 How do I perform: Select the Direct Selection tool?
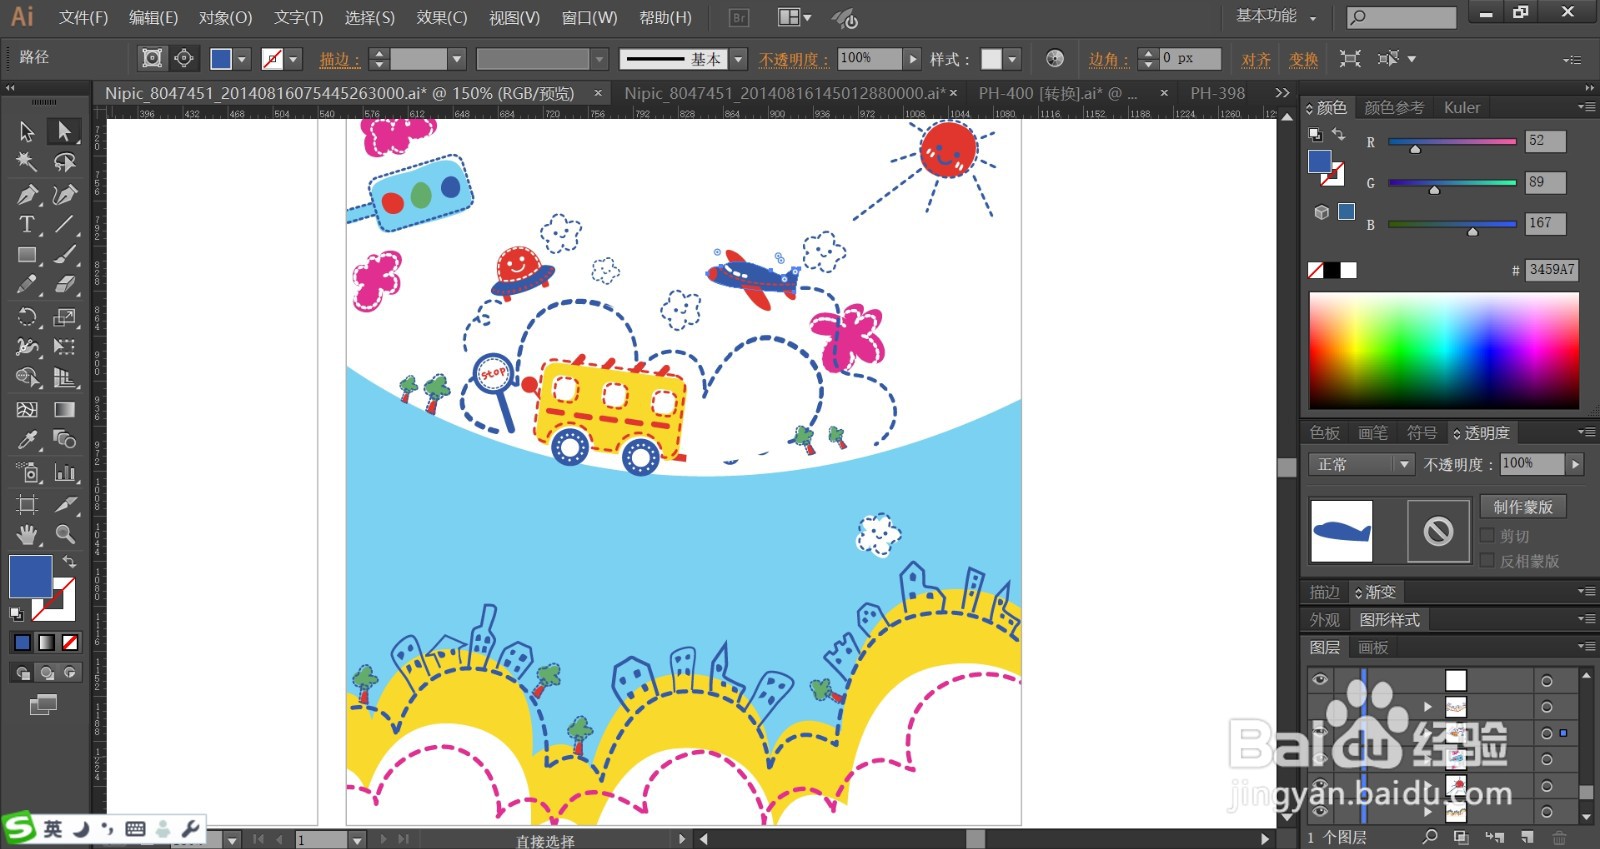65,131
